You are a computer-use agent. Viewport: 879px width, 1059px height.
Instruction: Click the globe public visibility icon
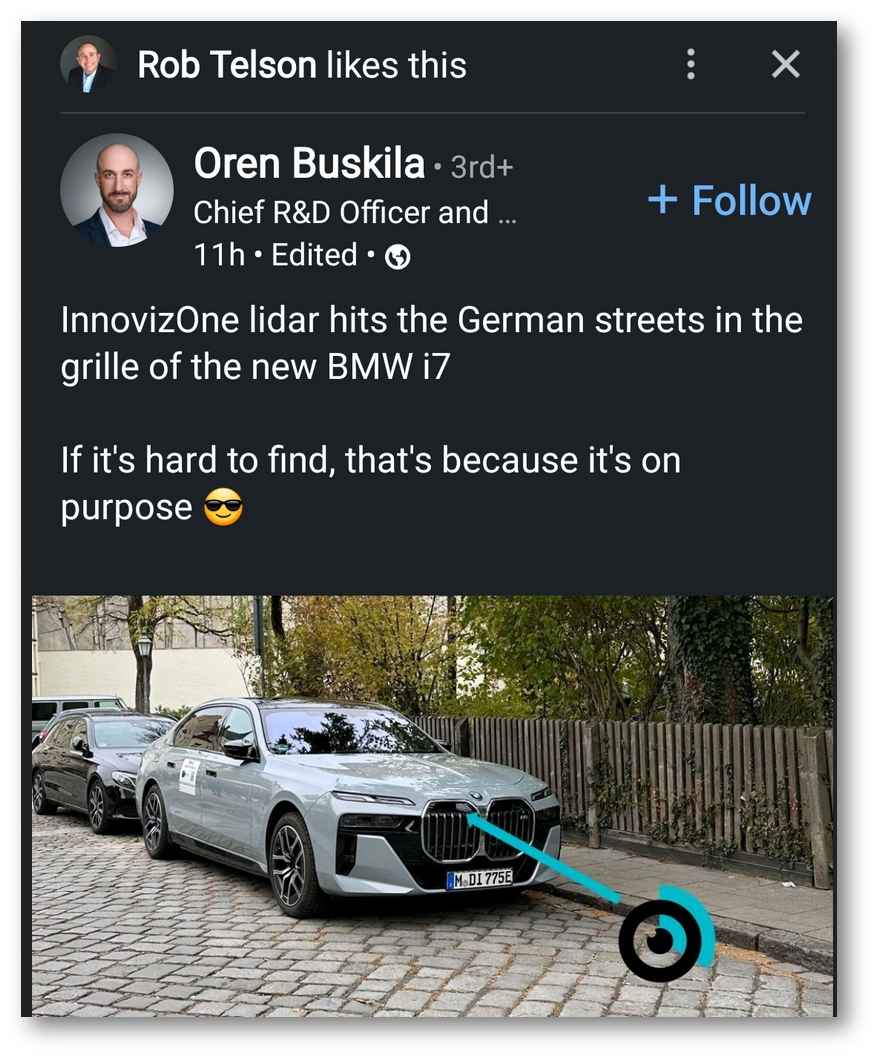coord(397,257)
